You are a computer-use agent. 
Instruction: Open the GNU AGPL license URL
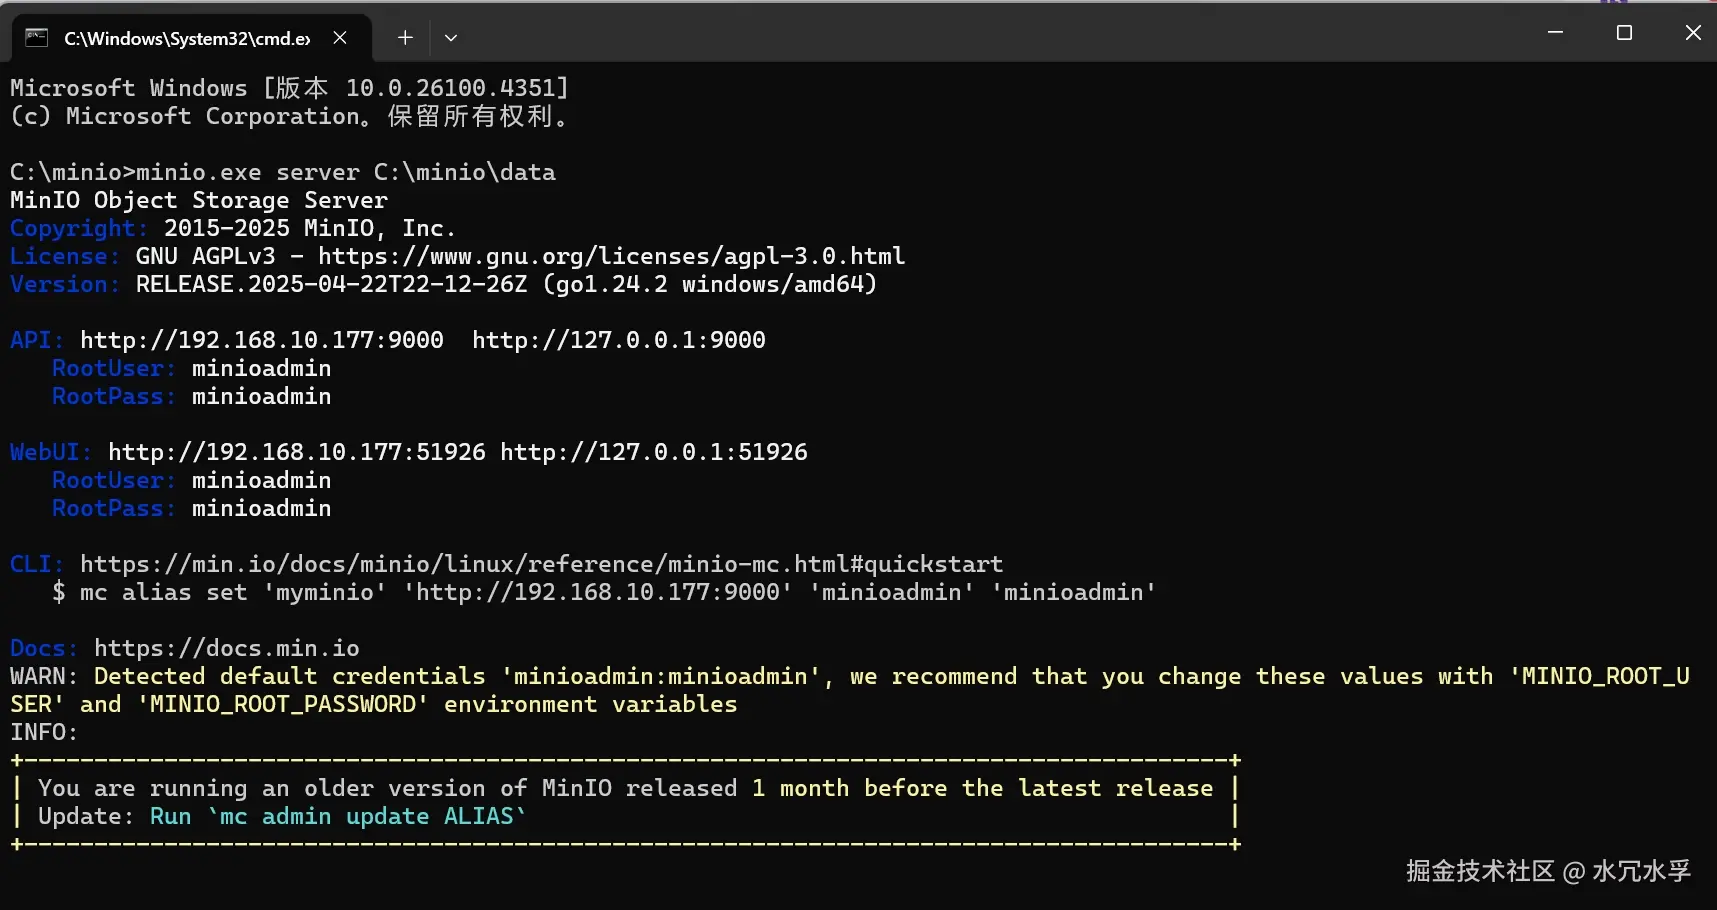pyautogui.click(x=611, y=257)
